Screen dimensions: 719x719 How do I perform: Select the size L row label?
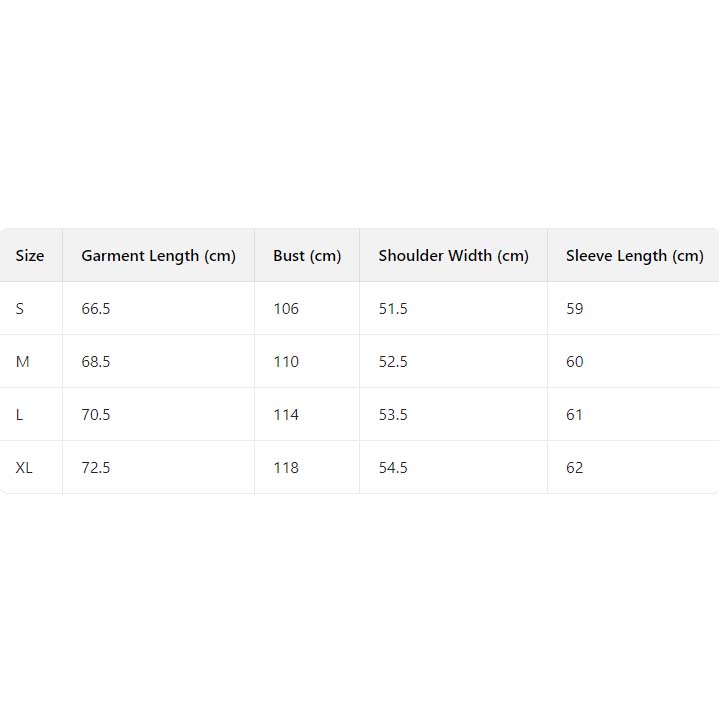pos(20,415)
